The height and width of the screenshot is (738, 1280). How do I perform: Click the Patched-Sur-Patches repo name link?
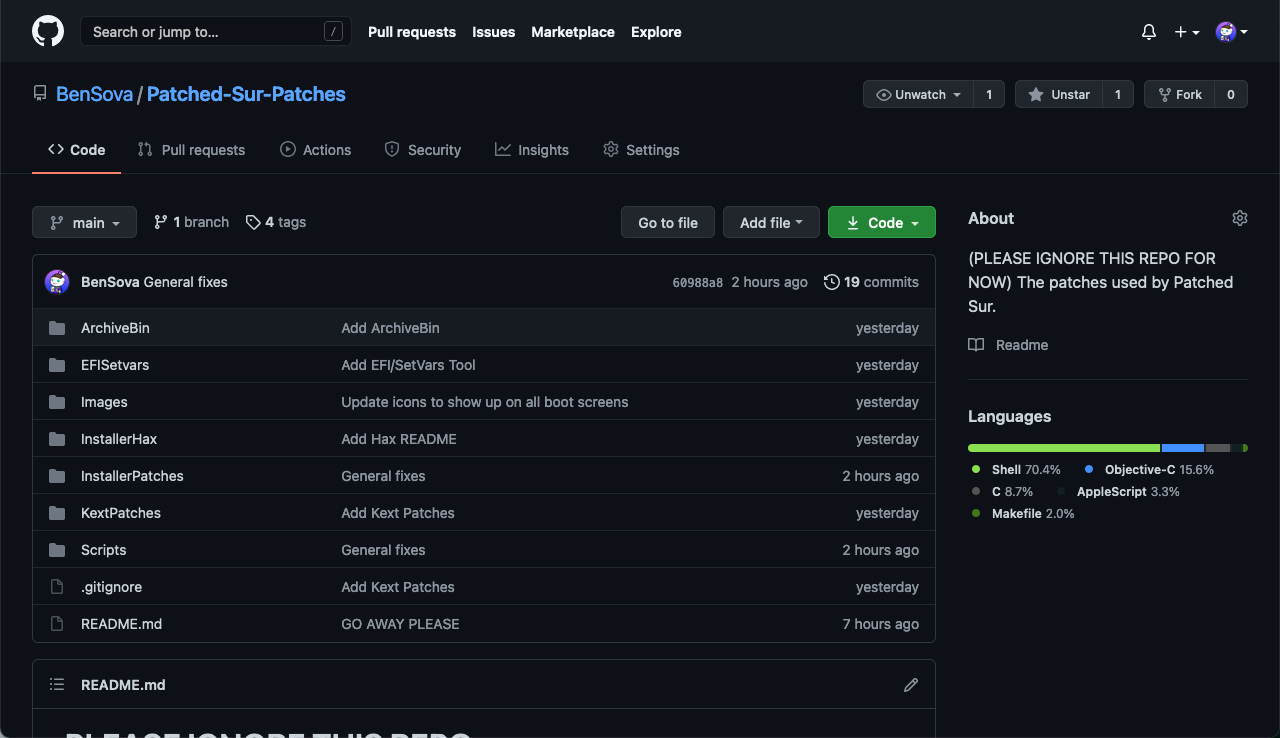(246, 94)
